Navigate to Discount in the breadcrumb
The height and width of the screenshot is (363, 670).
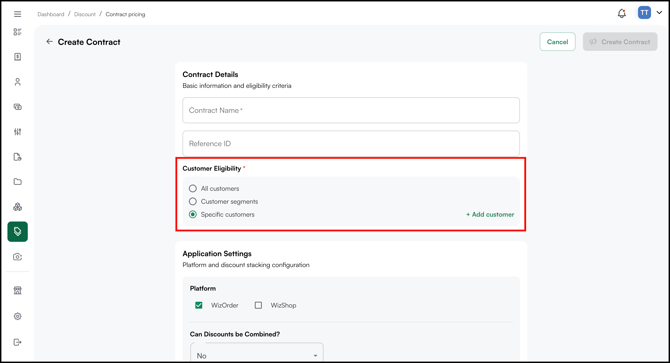[x=85, y=14]
